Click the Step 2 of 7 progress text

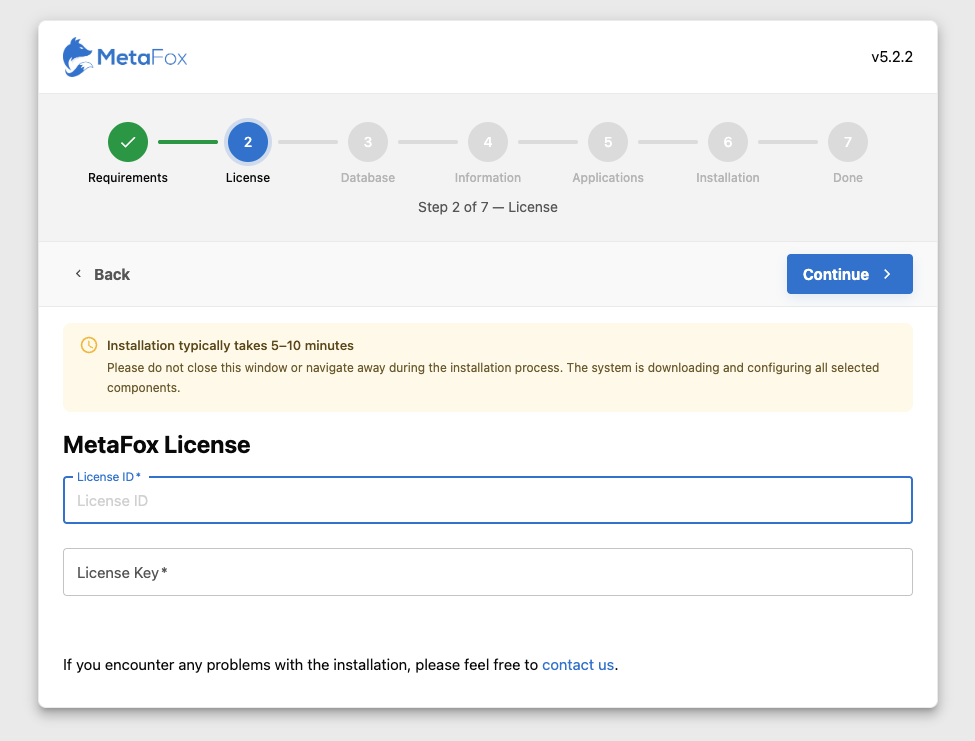[x=488, y=207]
